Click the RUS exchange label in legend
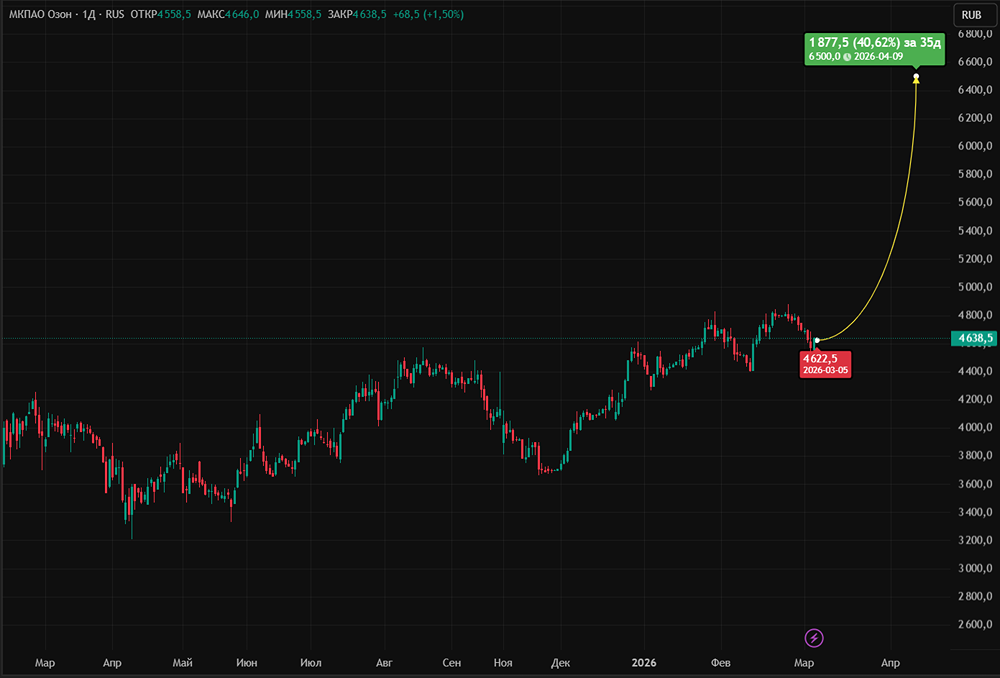The width and height of the screenshot is (1000, 678). pyautogui.click(x=115, y=14)
